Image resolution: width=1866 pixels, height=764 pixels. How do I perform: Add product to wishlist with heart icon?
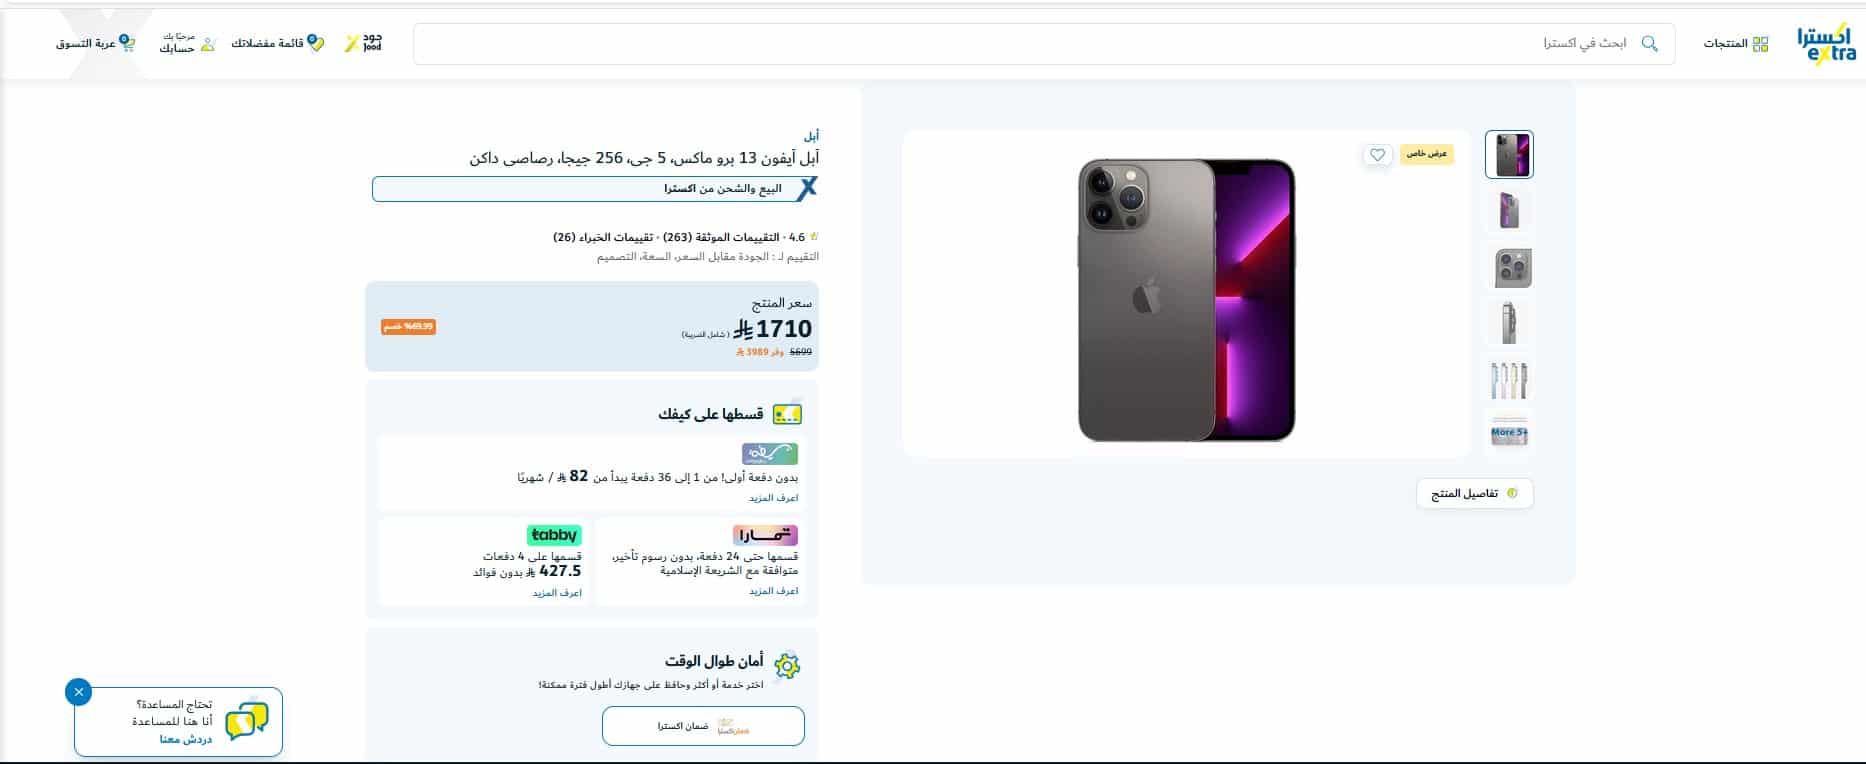[1377, 155]
